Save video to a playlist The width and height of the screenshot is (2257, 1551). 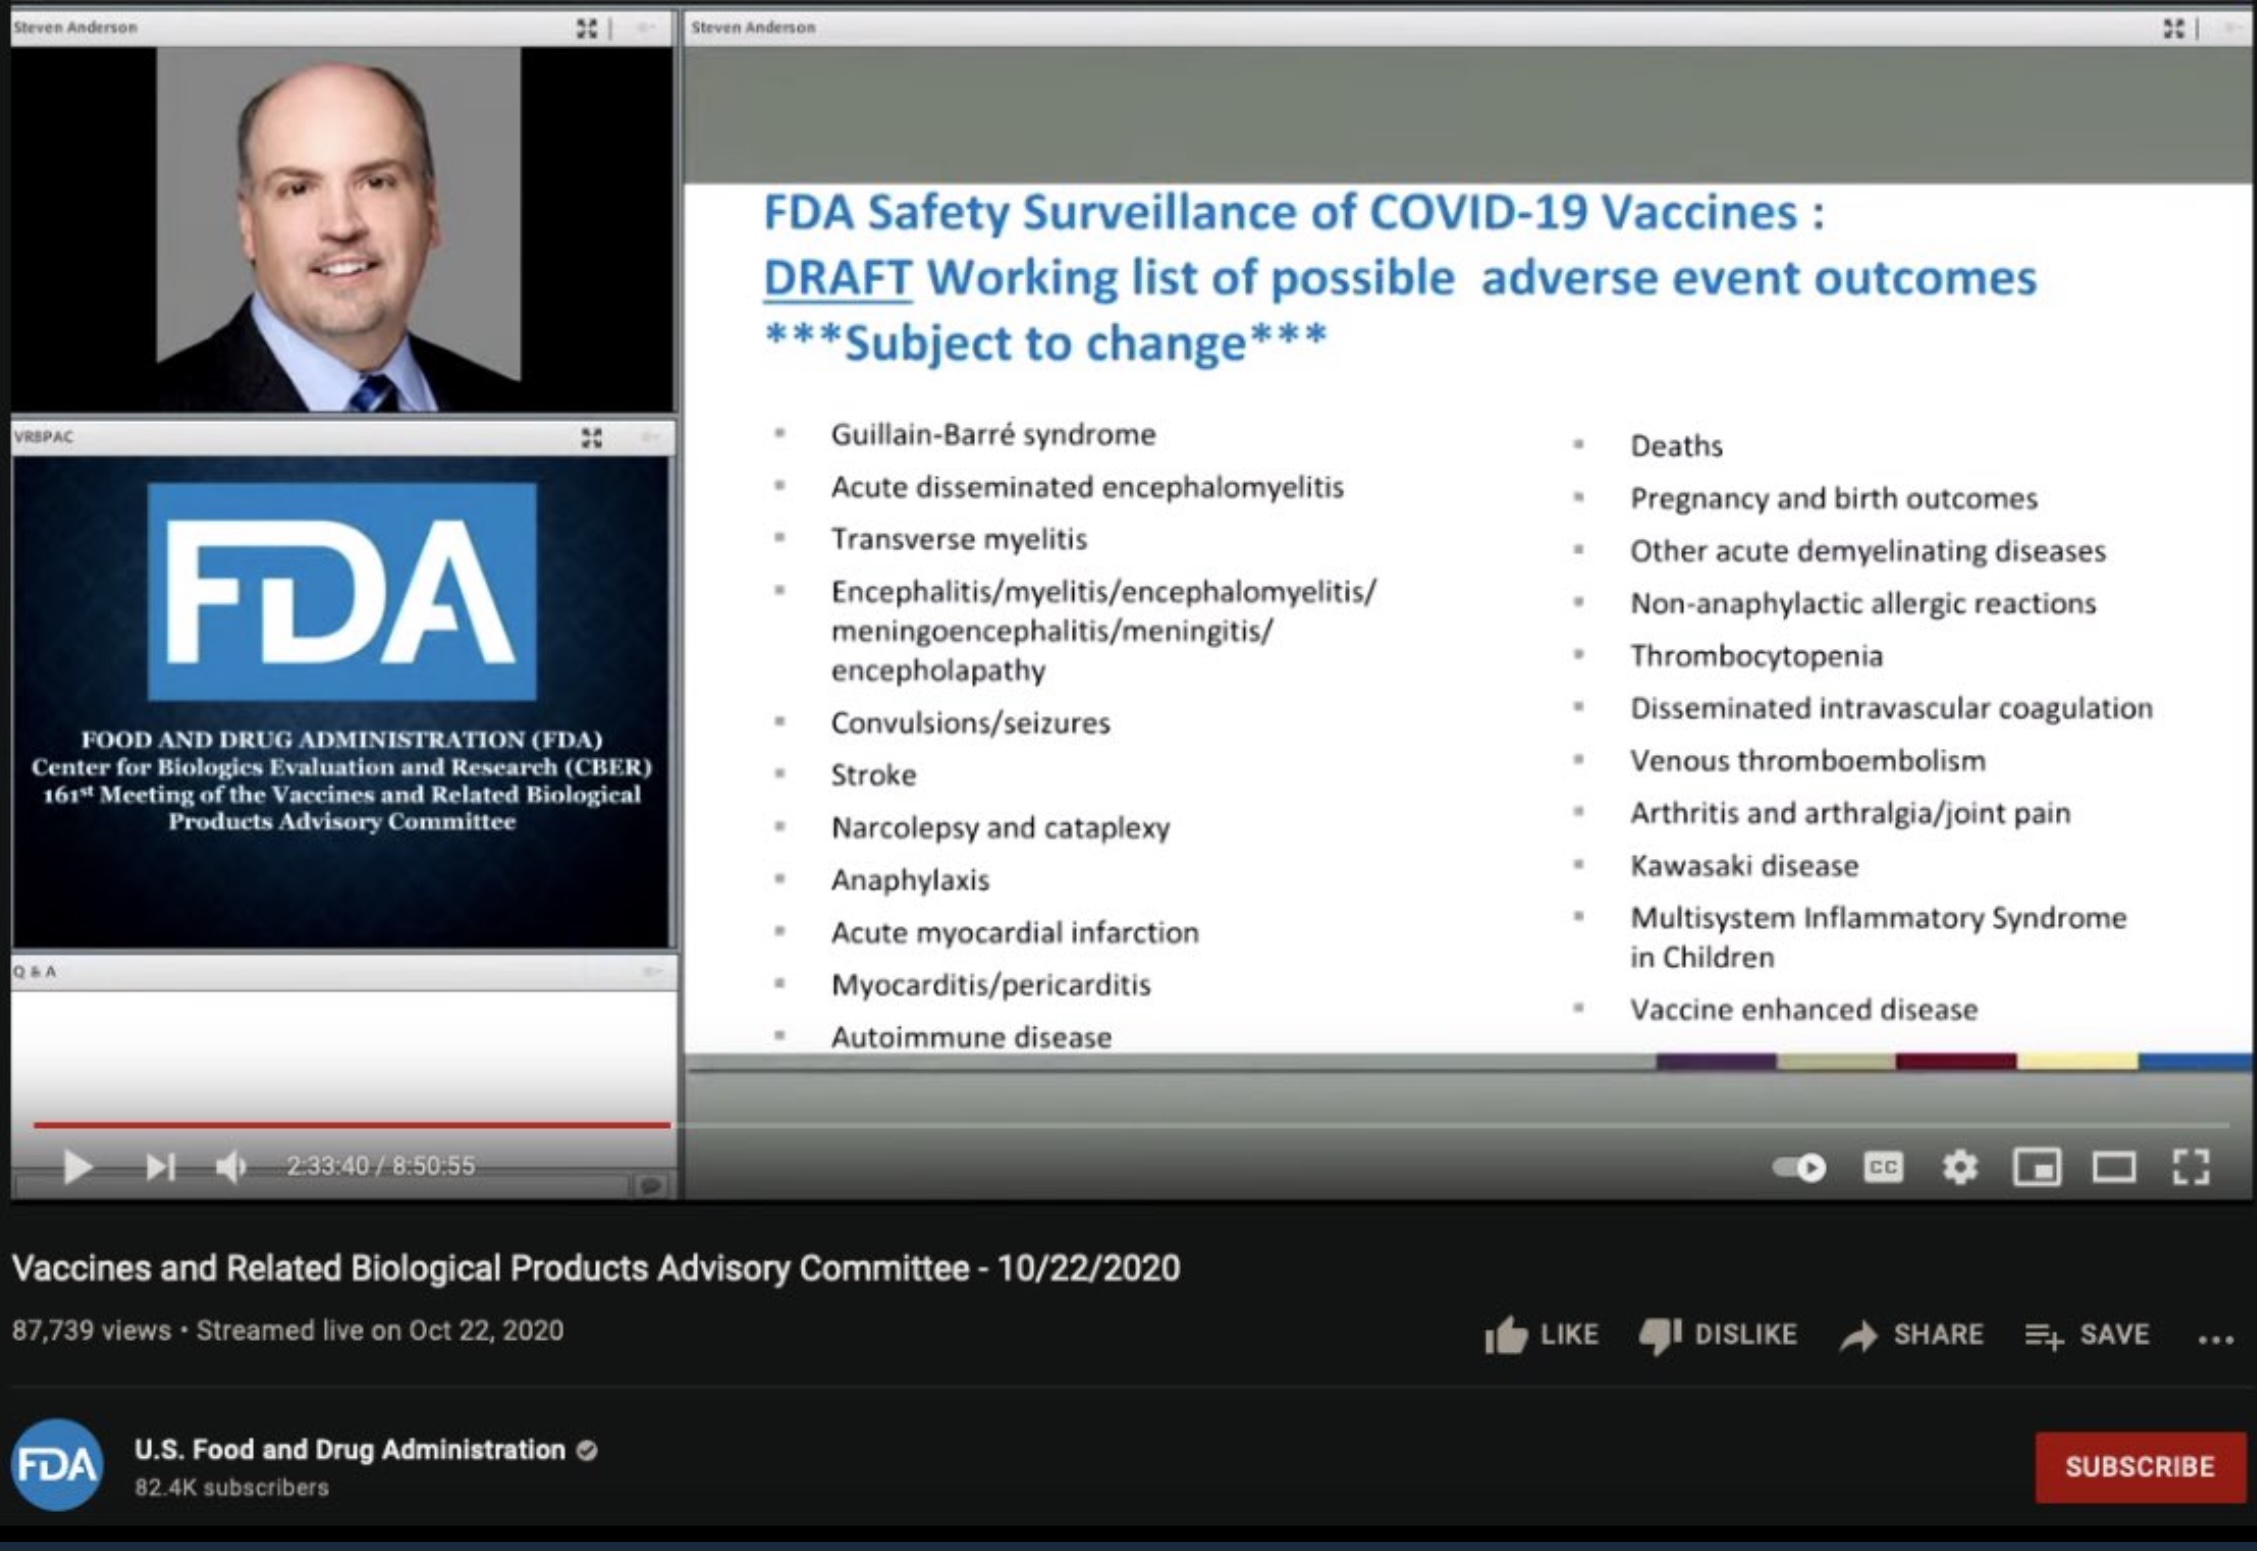[x=2086, y=1334]
